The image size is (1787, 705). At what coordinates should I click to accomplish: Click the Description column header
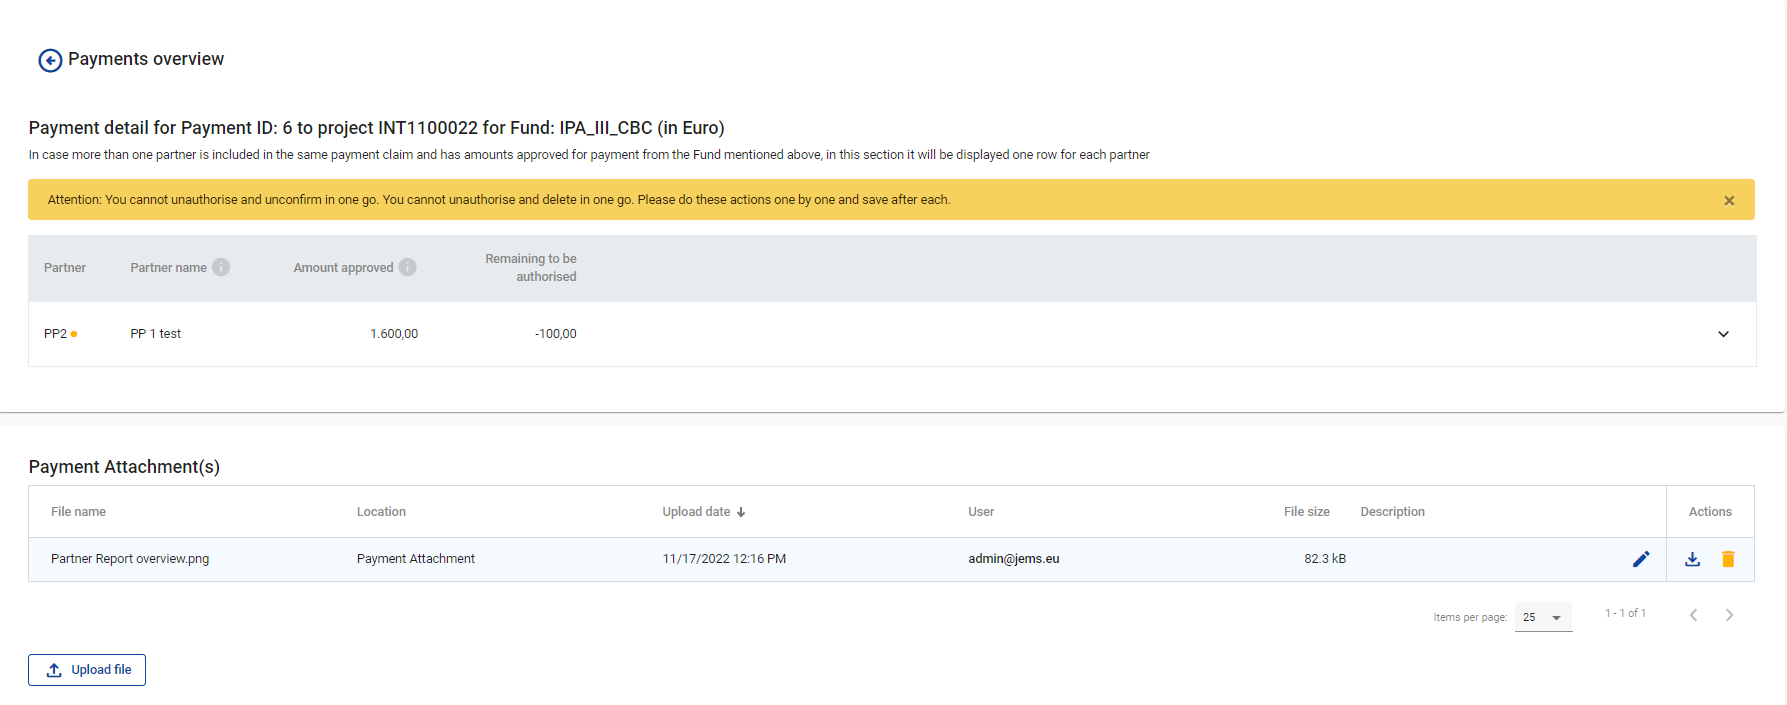pos(1392,512)
